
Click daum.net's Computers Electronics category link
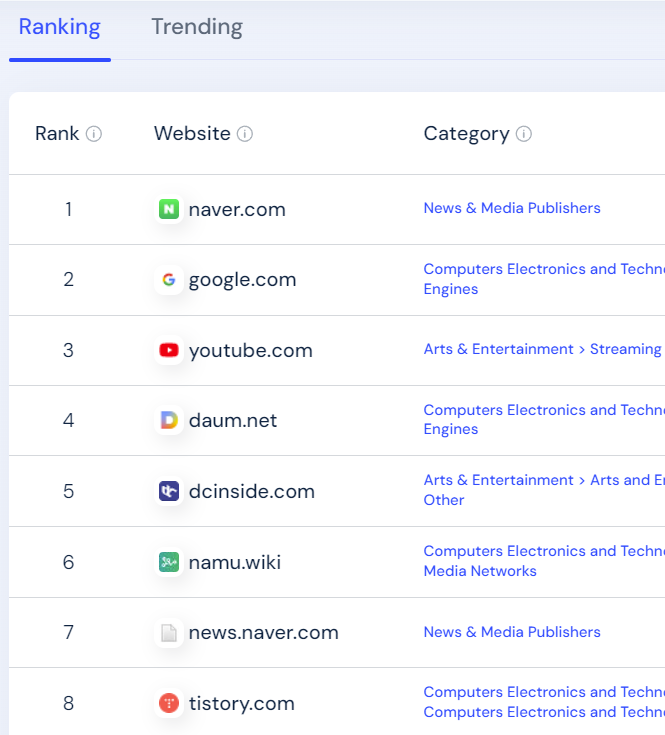click(x=544, y=420)
